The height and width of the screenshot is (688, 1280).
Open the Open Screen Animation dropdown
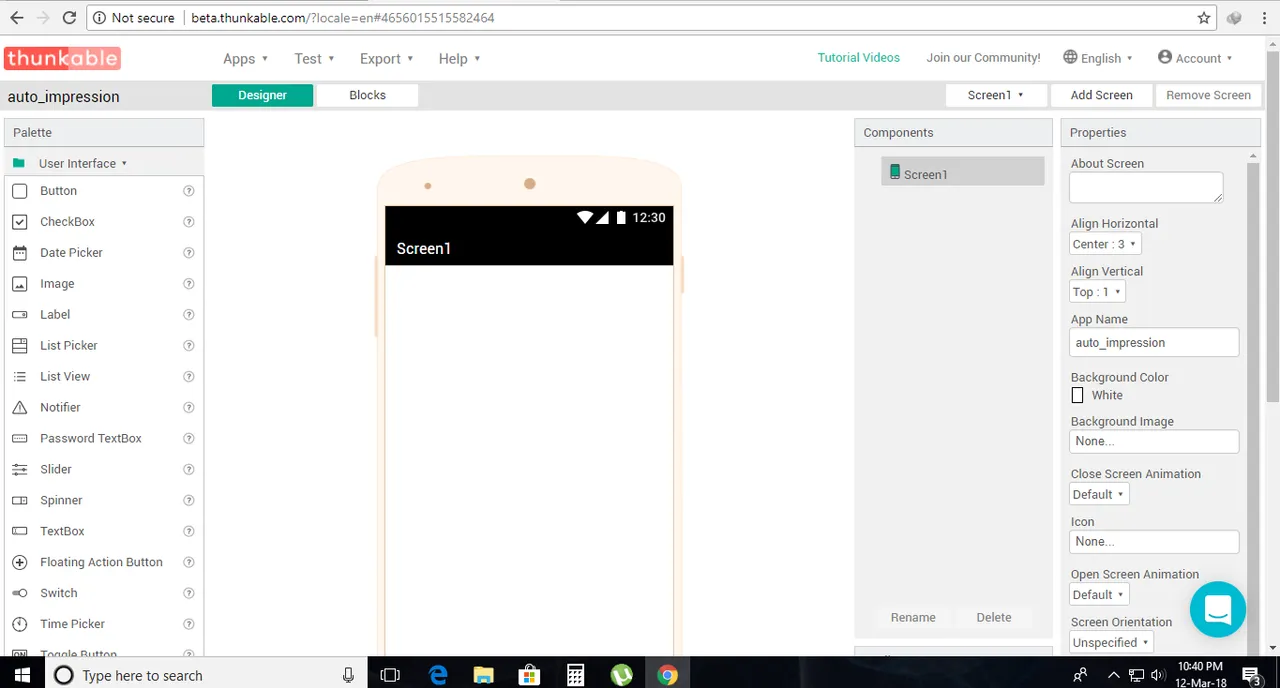(1099, 595)
